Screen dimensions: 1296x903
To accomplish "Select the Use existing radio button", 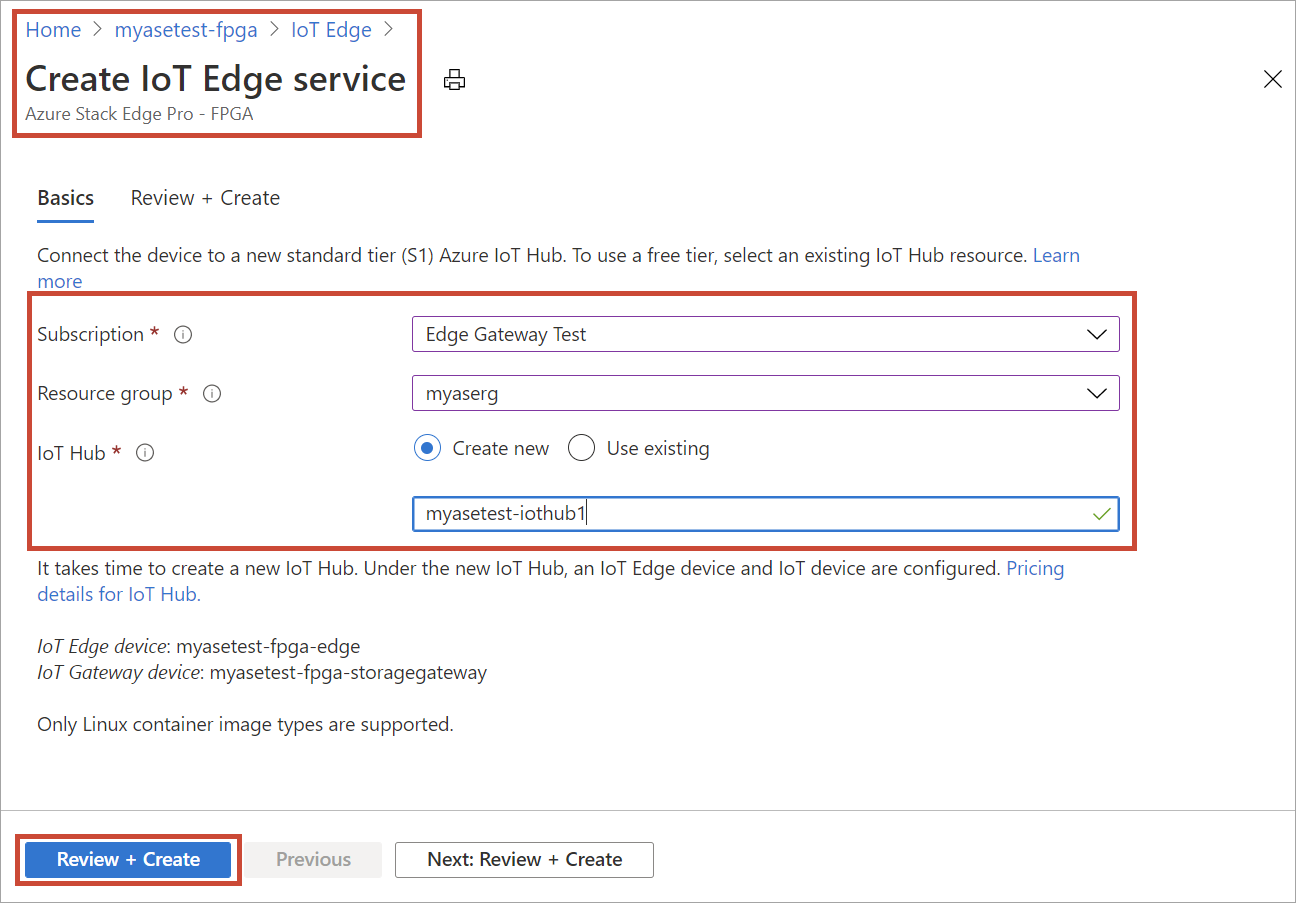I will click(581, 449).
